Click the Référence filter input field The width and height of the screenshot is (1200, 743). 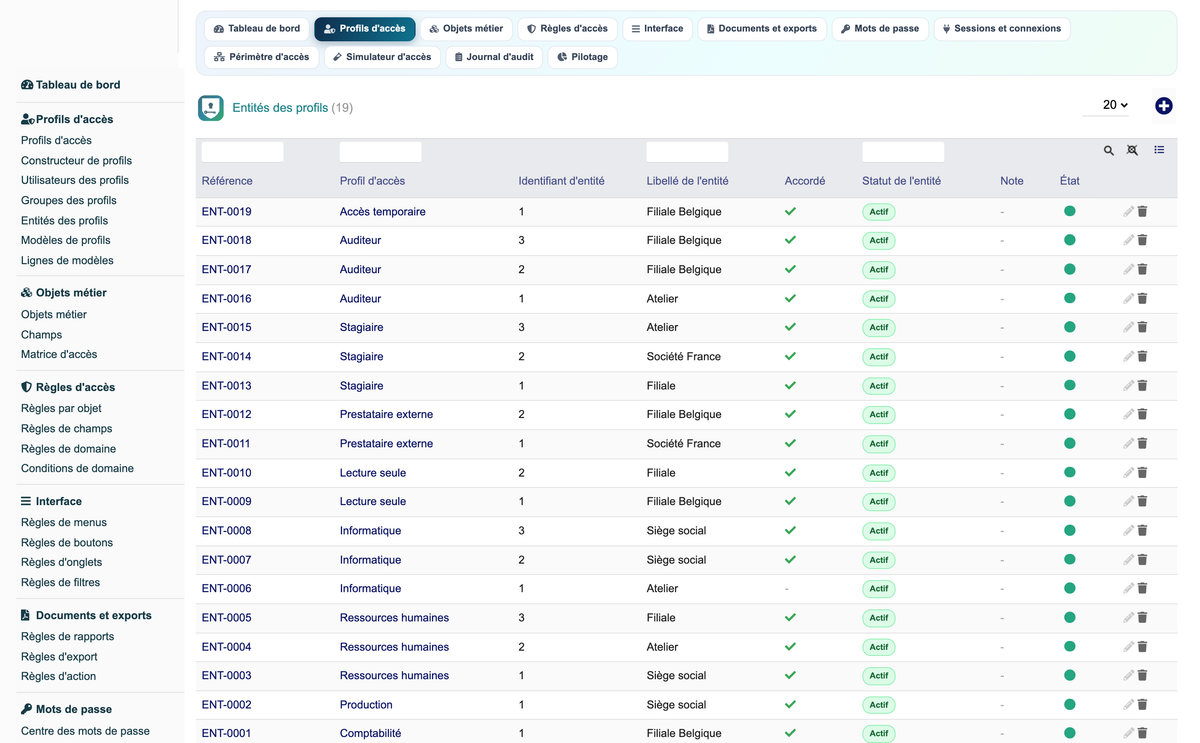coord(243,152)
